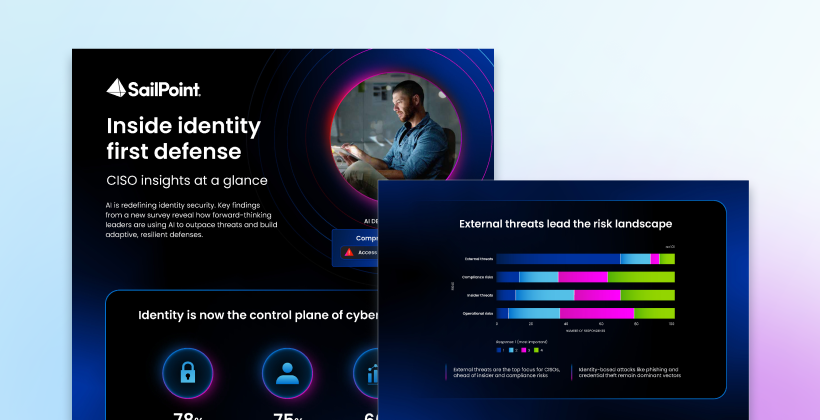
Task: Click the paragraph about AI redefining identity security
Action: pos(191,220)
